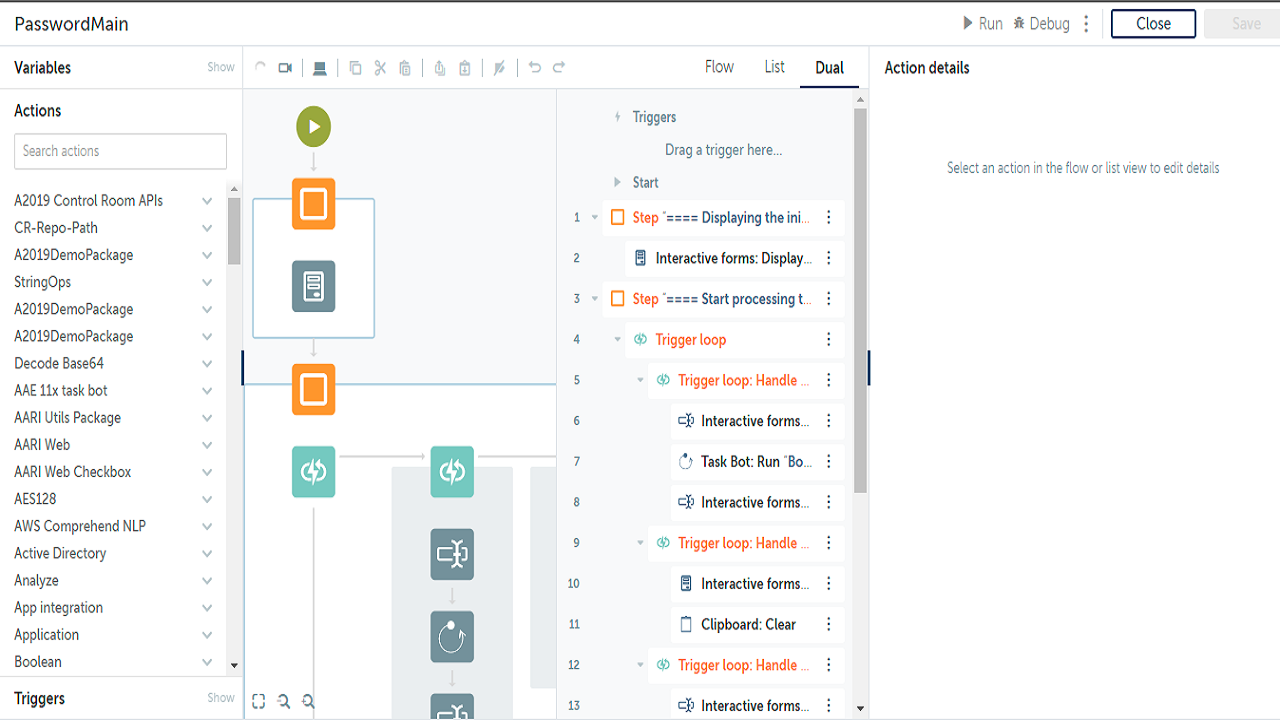
Task: Collapse the Trigger loop on line 4
Action: (x=618, y=340)
